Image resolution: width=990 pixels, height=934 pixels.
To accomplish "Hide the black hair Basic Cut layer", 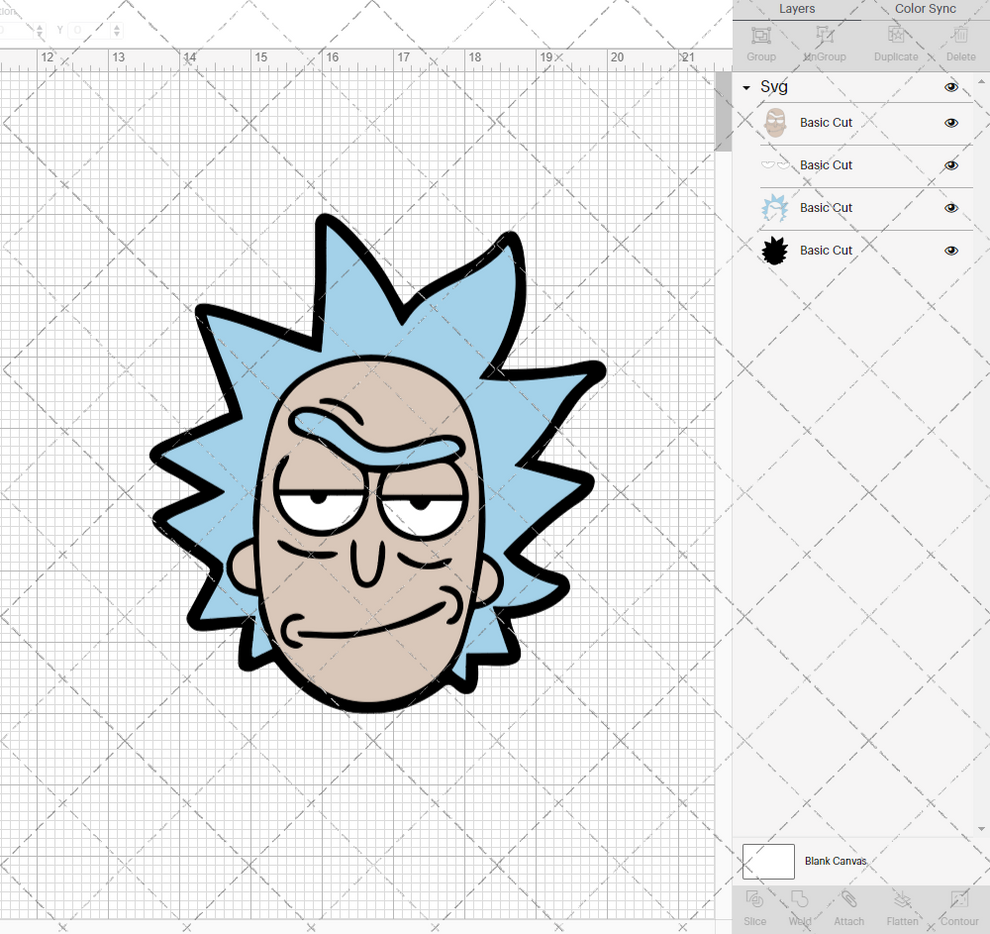I will pyautogui.click(x=951, y=250).
